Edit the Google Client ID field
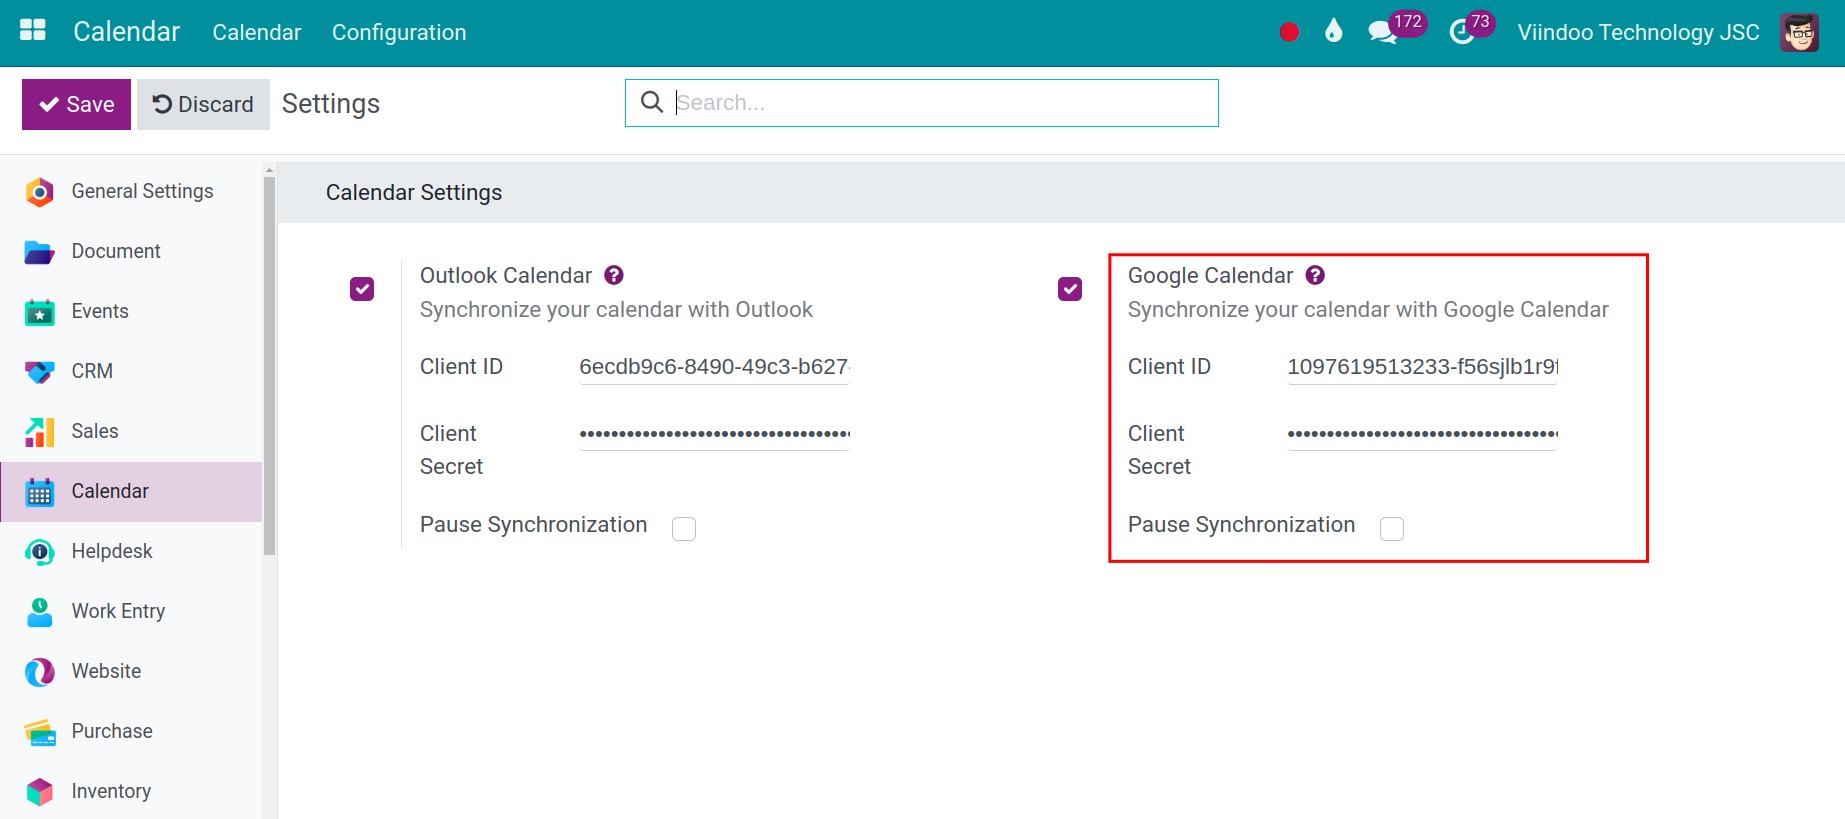Viewport: 1845px width, 819px height. (1422, 367)
